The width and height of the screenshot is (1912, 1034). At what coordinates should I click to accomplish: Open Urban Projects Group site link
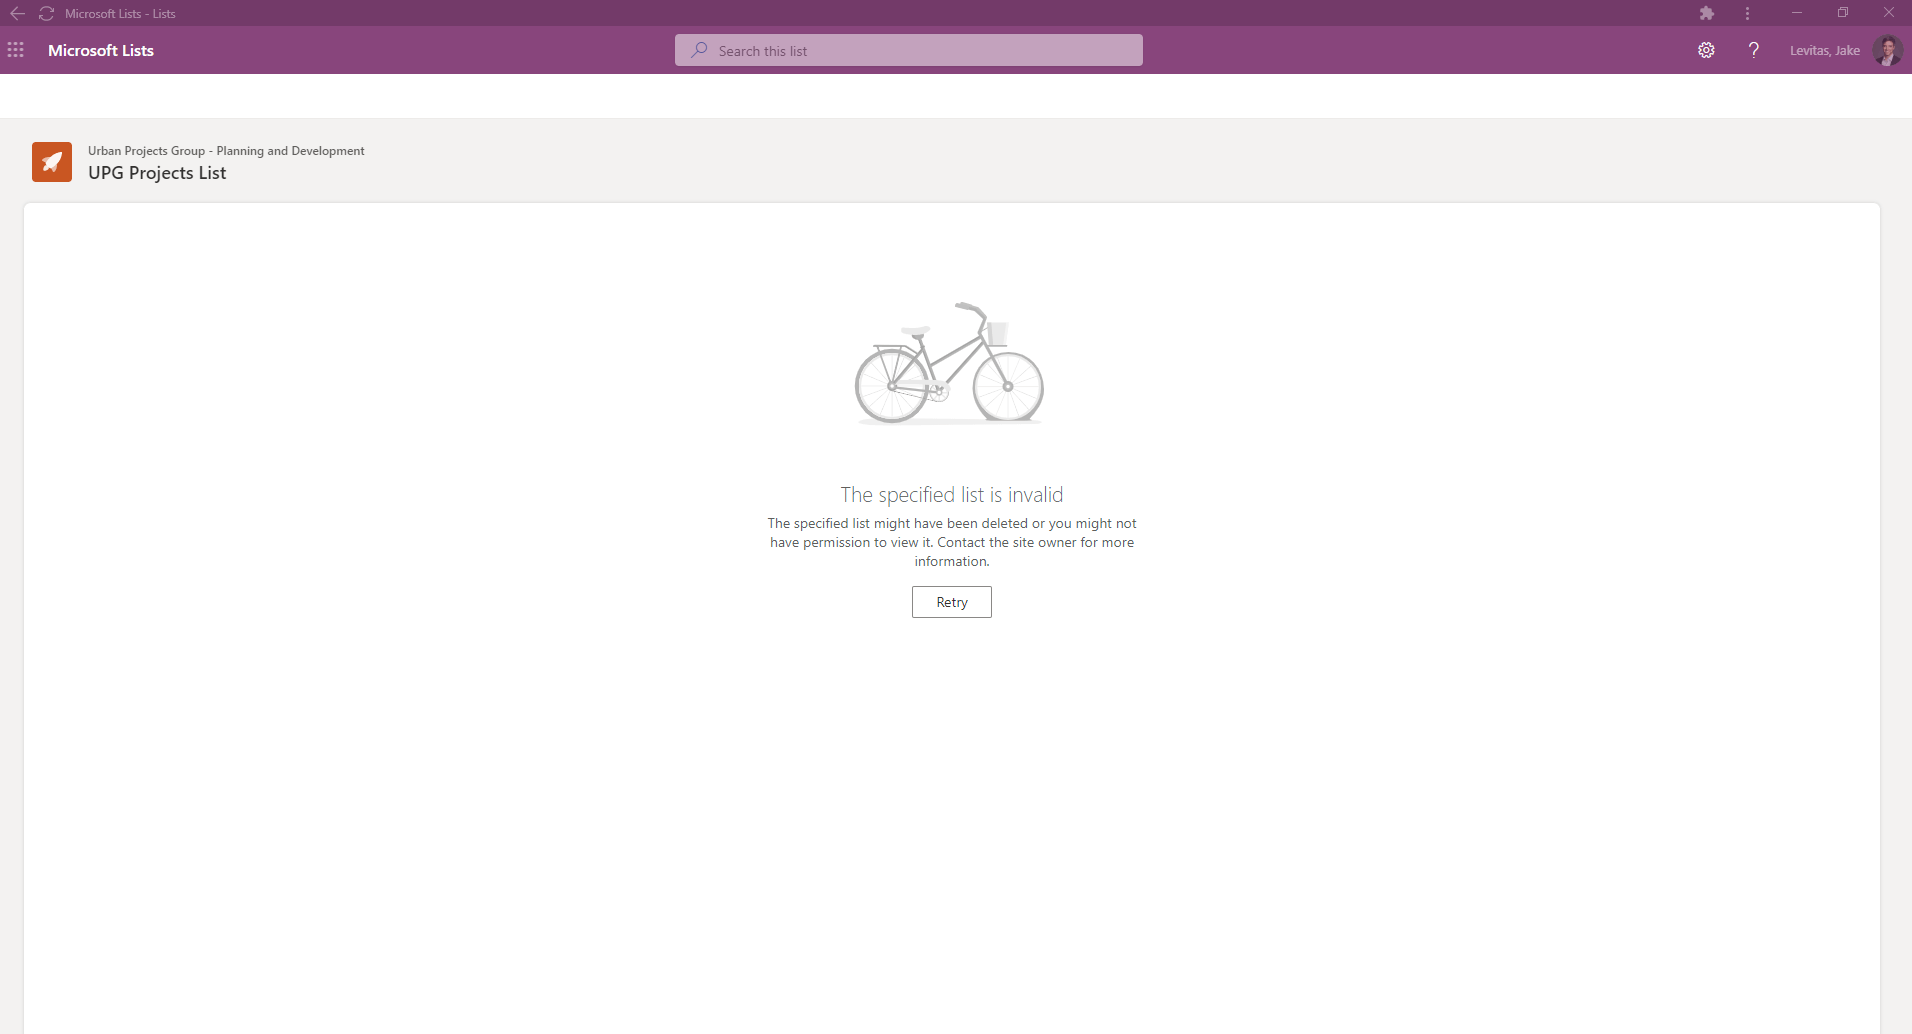(x=226, y=151)
